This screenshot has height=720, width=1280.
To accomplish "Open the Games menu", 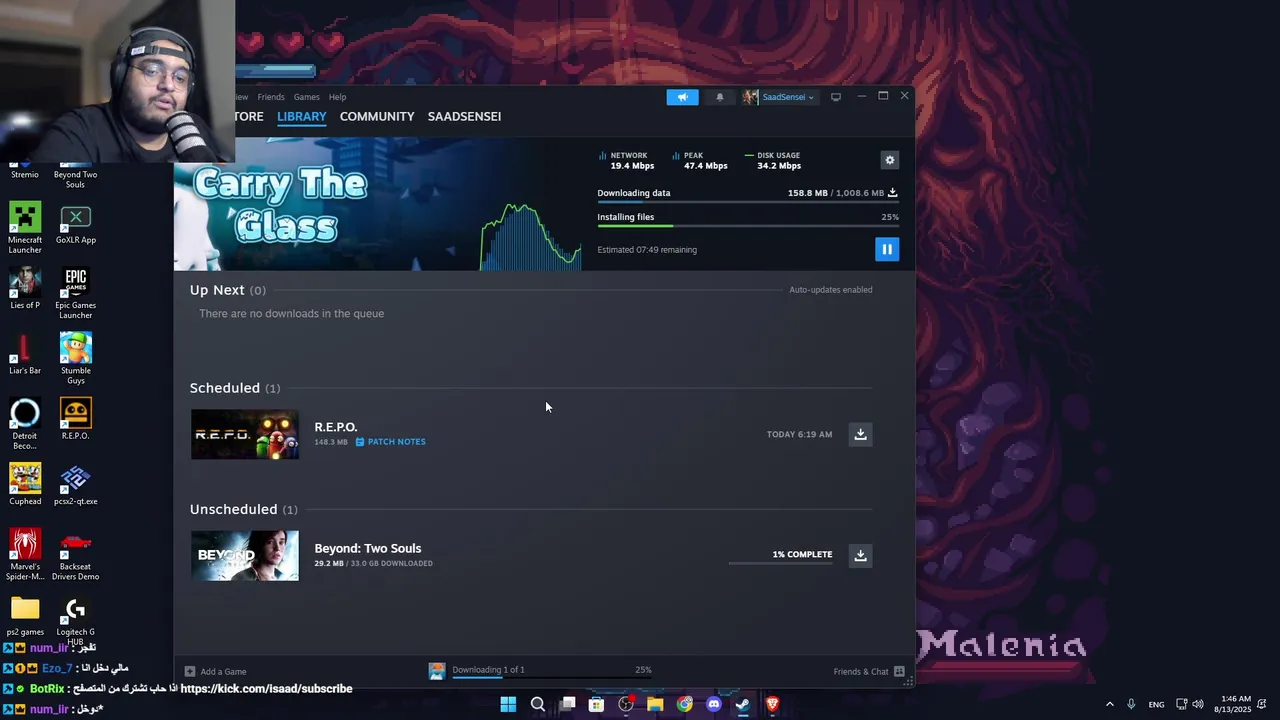I will 306,97.
